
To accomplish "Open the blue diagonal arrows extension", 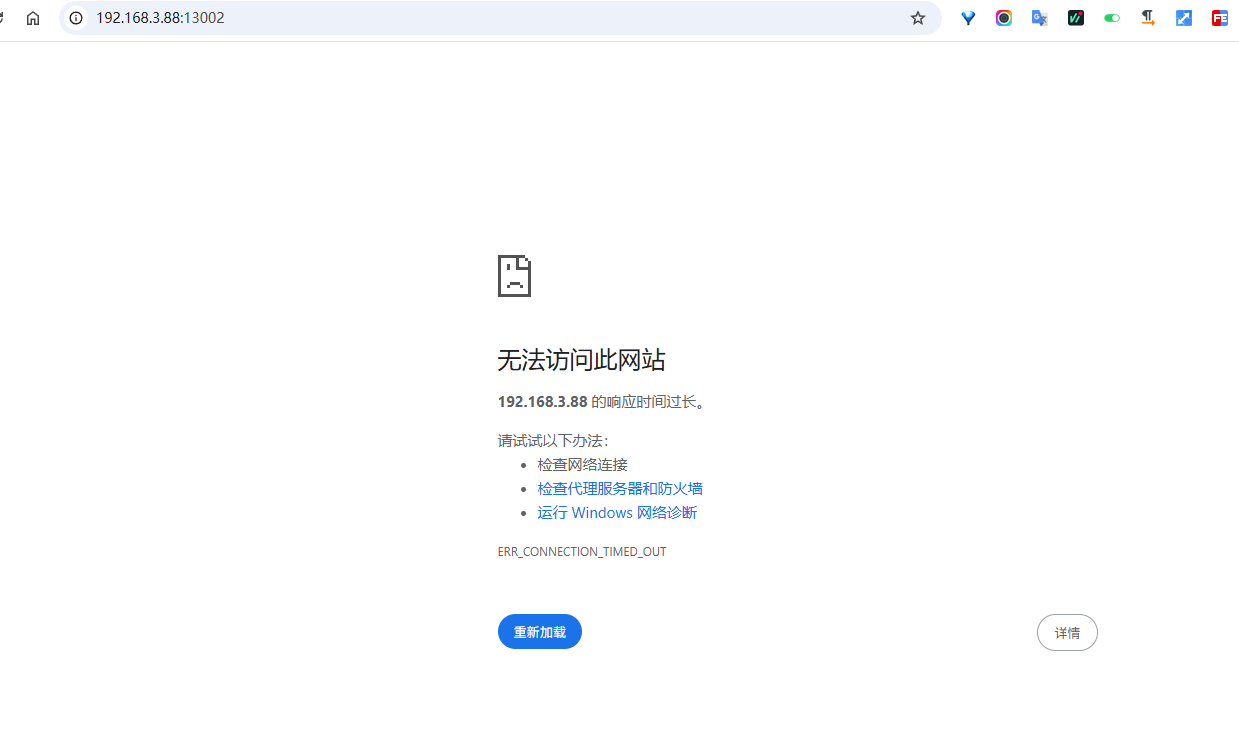I will 1184,18.
